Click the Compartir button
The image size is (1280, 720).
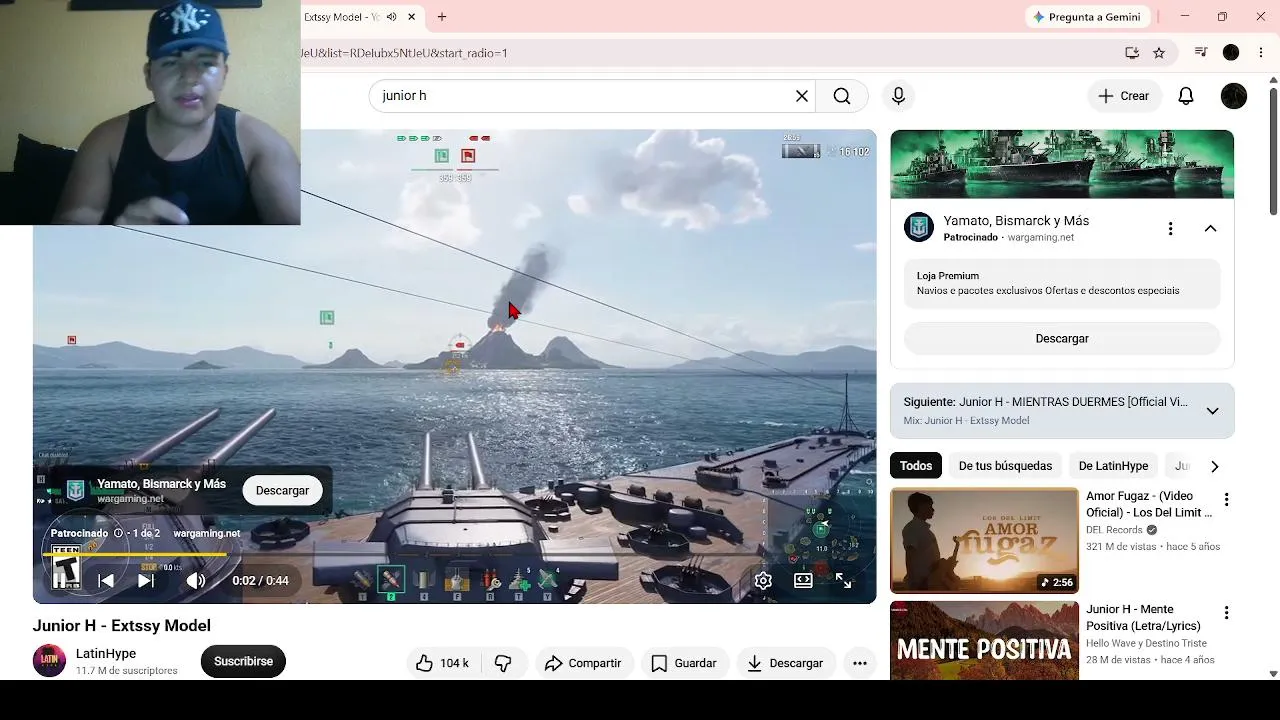583,663
